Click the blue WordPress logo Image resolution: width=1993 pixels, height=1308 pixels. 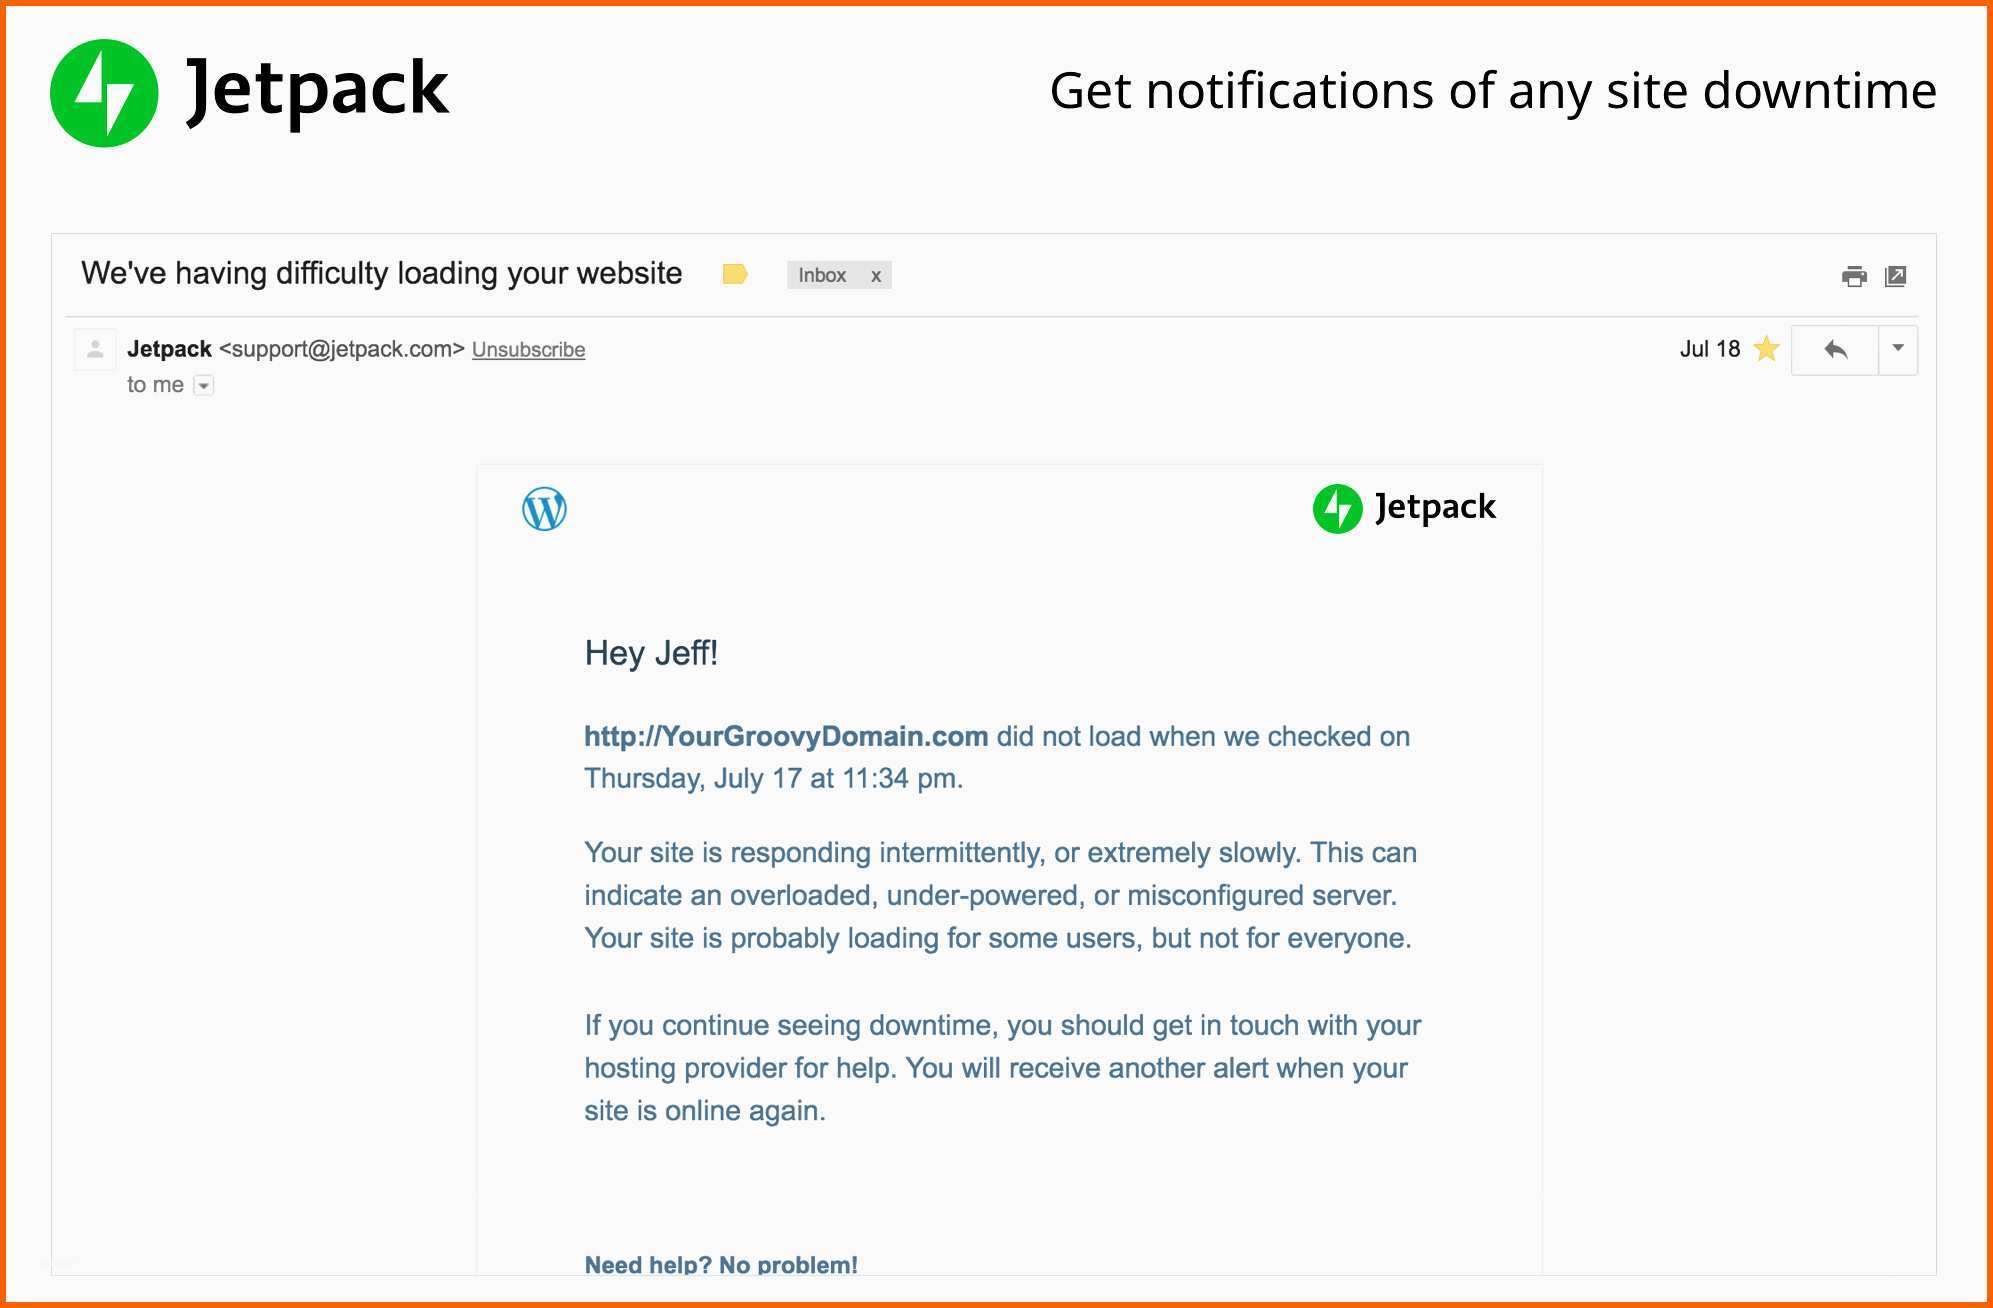tap(544, 509)
